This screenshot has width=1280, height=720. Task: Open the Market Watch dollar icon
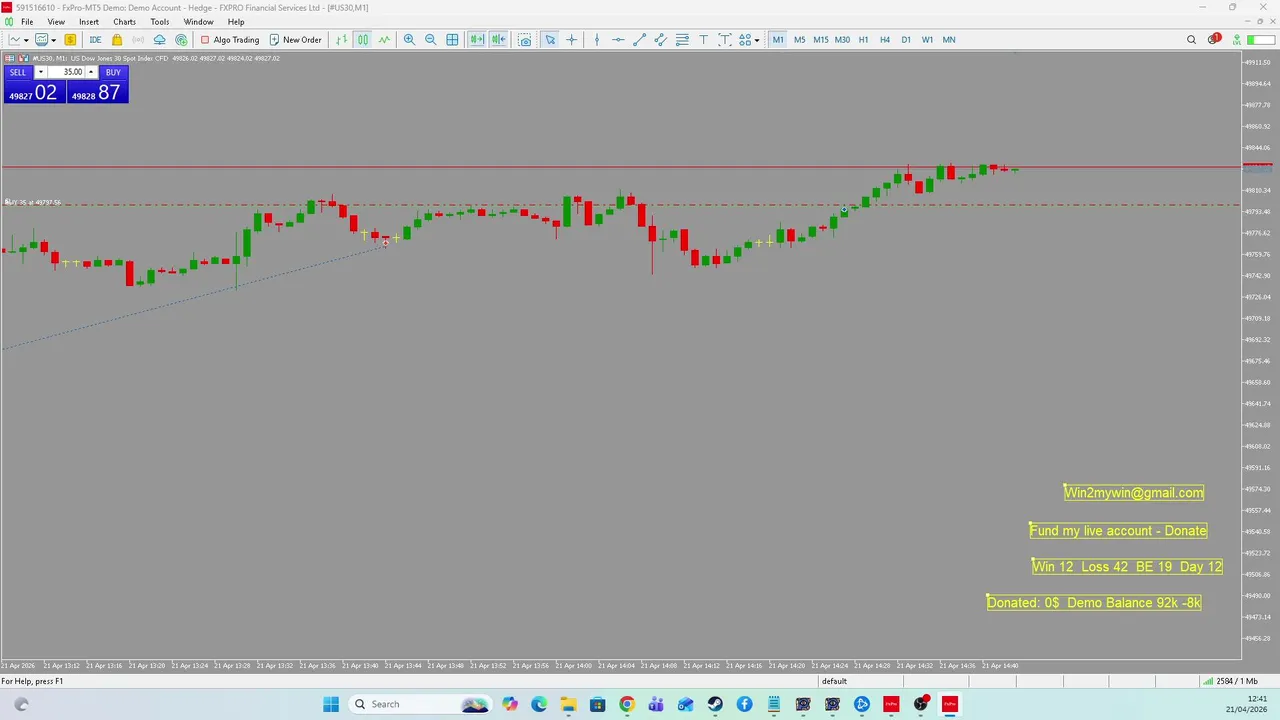pyautogui.click(x=70, y=40)
